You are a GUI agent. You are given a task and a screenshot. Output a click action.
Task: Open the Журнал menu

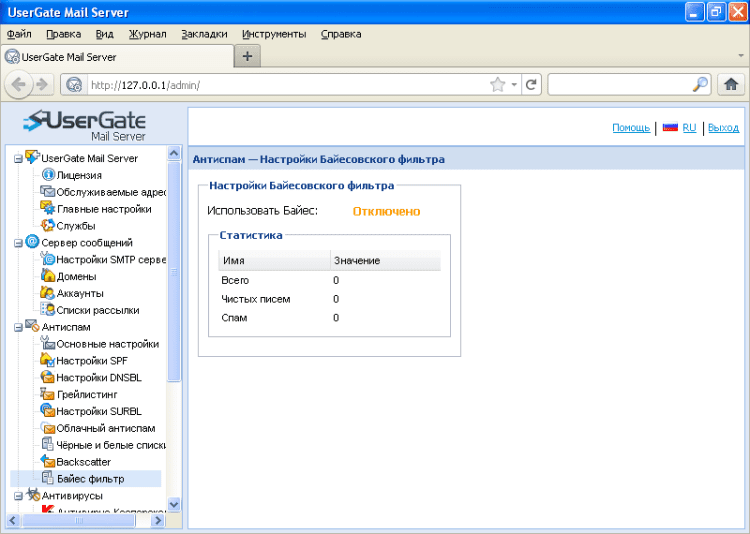[147, 34]
